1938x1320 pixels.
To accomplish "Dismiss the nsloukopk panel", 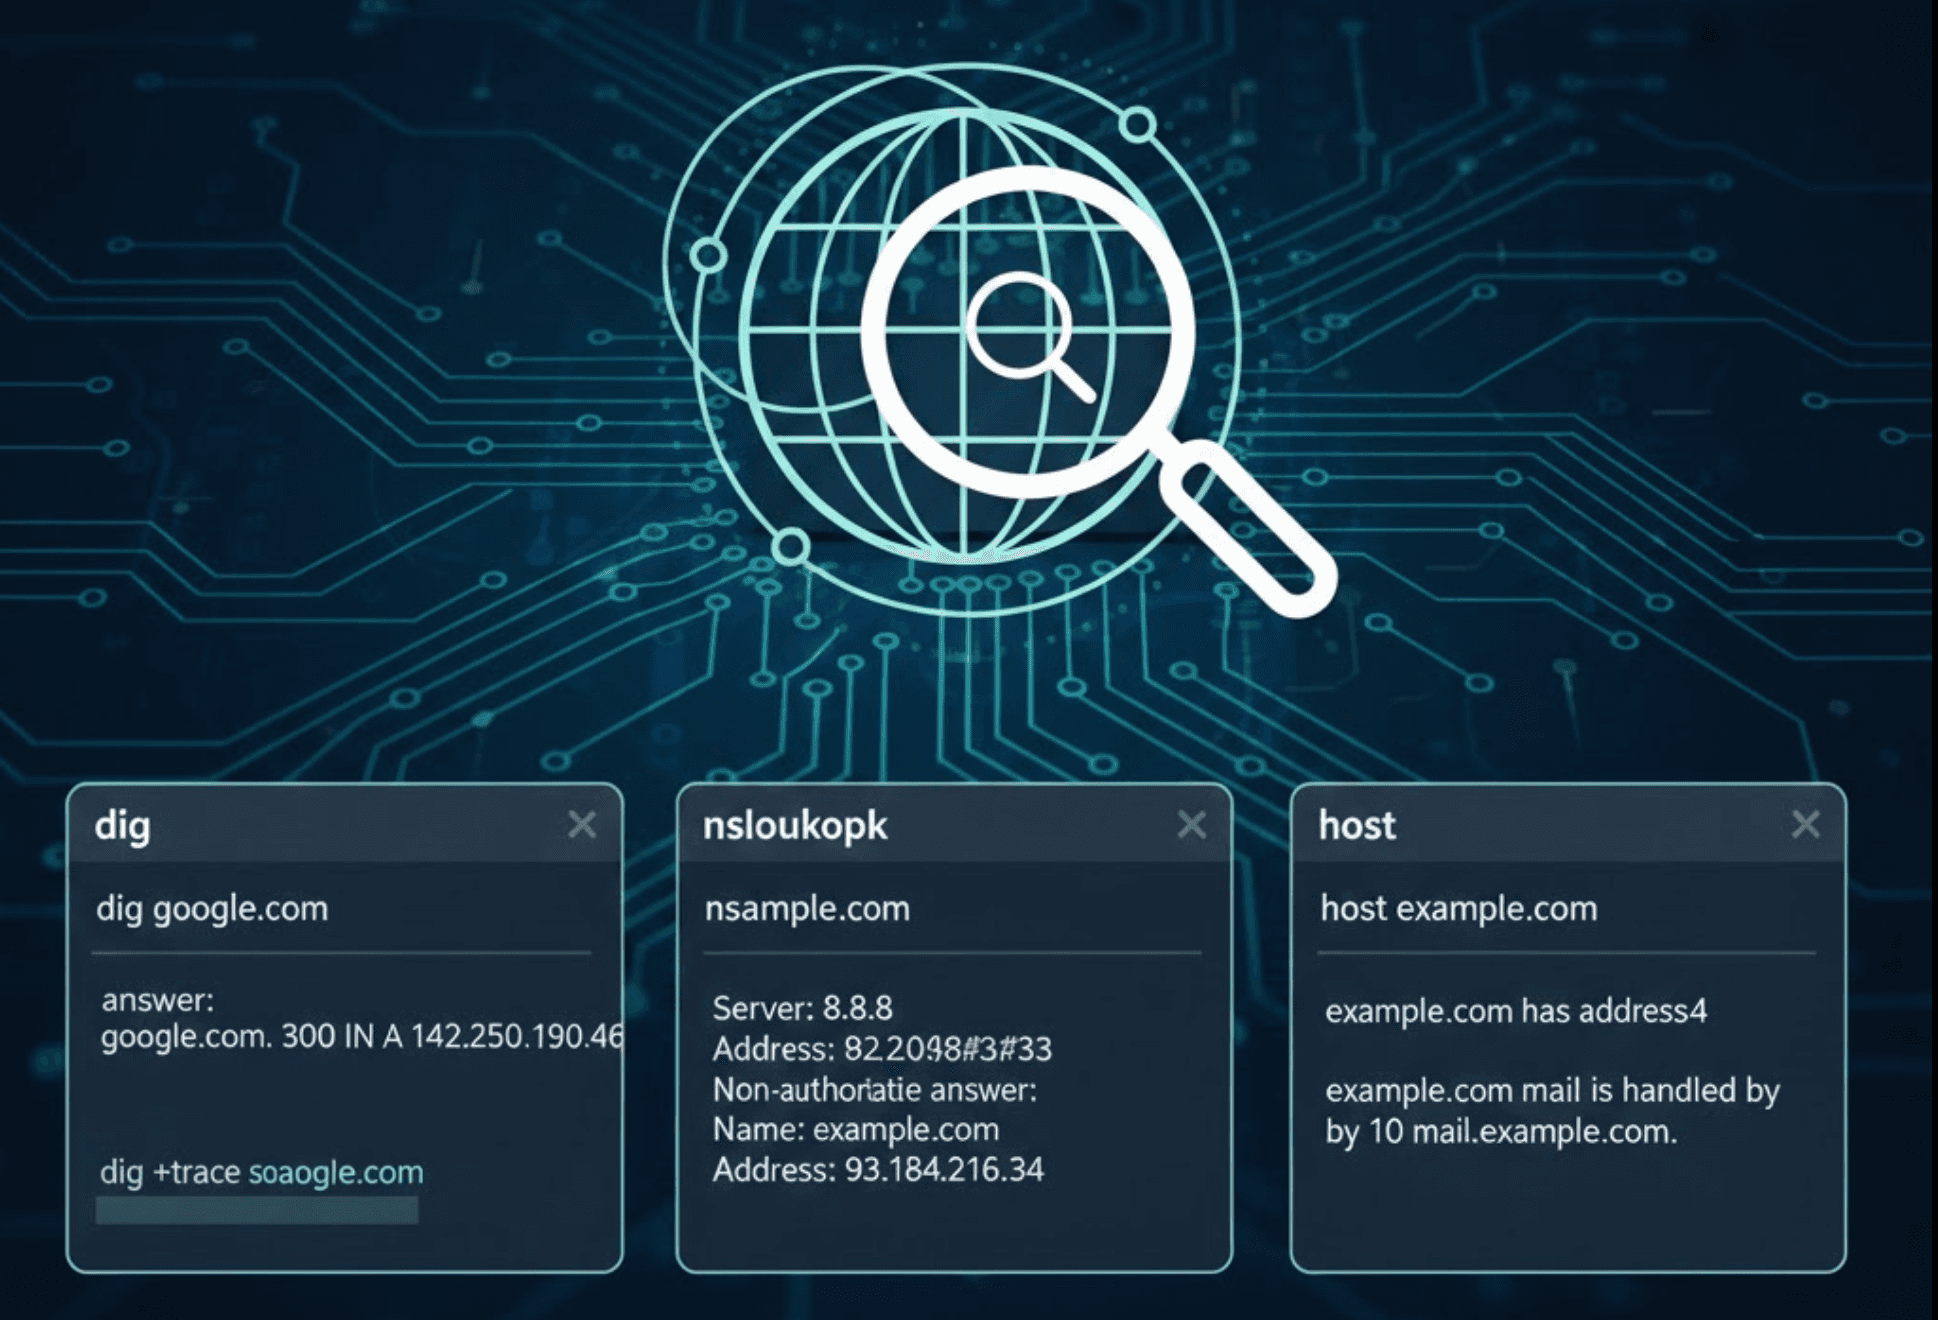I will click(x=1192, y=825).
